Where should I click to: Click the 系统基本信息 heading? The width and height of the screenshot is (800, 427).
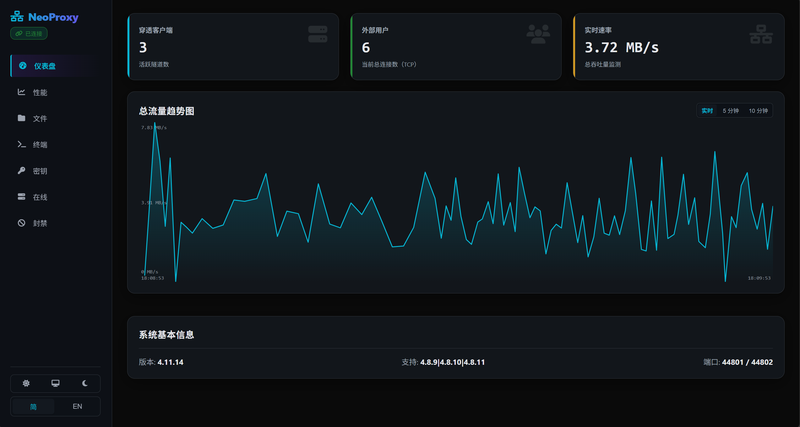(x=166, y=335)
